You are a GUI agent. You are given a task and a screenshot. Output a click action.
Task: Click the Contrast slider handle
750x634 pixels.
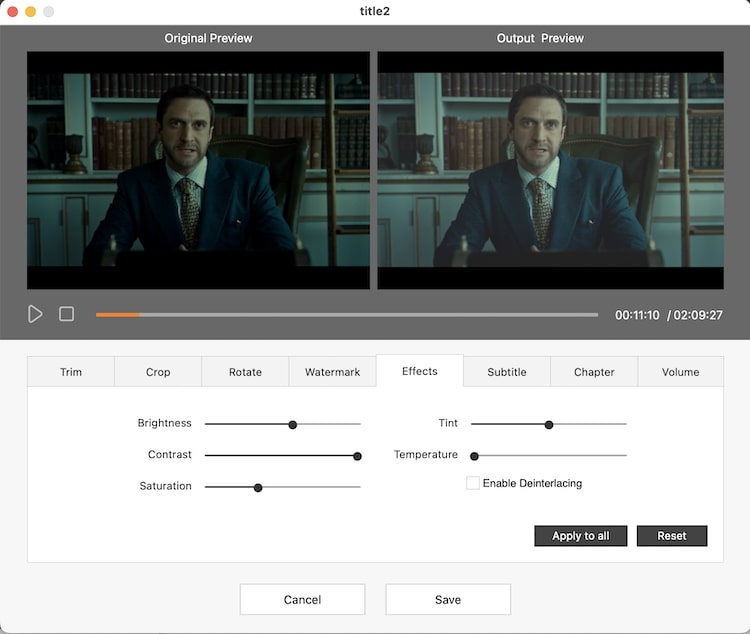tap(357, 456)
